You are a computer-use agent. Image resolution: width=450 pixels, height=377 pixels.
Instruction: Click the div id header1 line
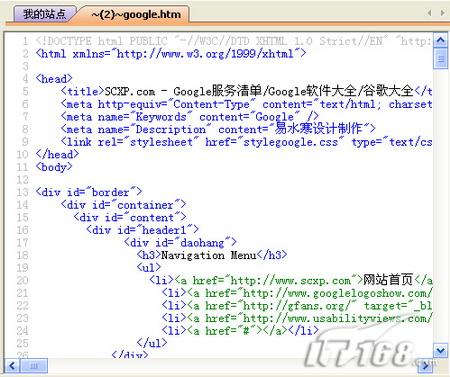point(142,230)
